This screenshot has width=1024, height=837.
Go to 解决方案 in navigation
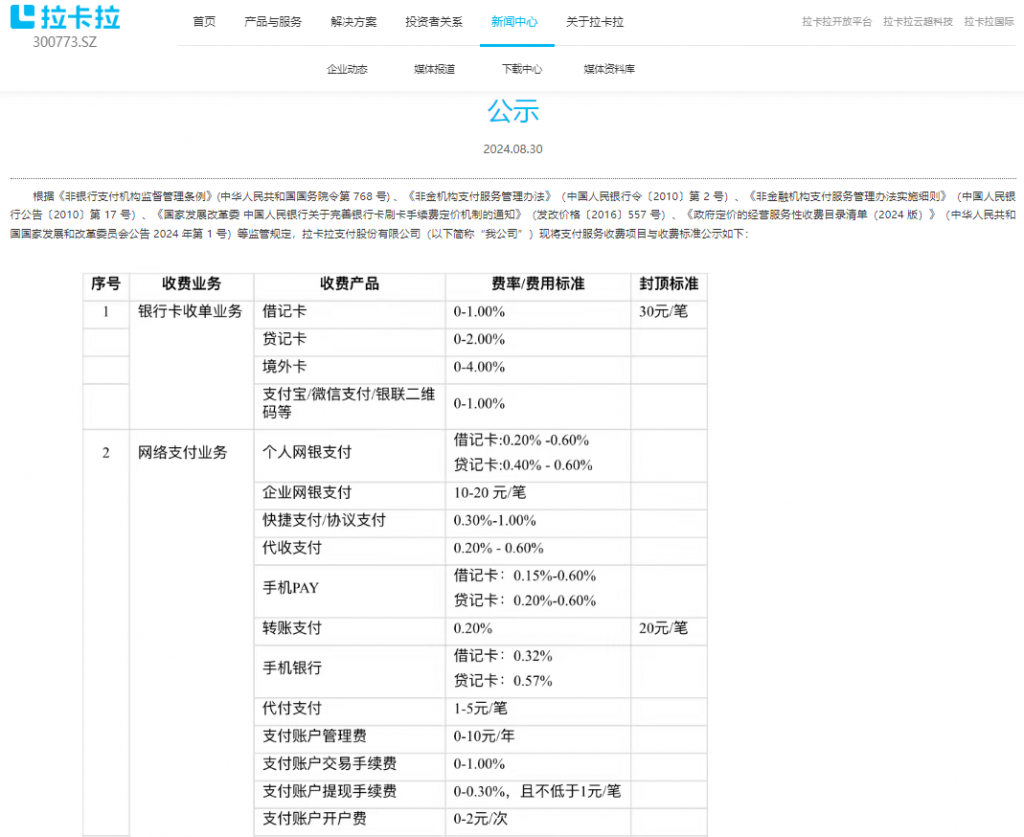click(x=353, y=22)
